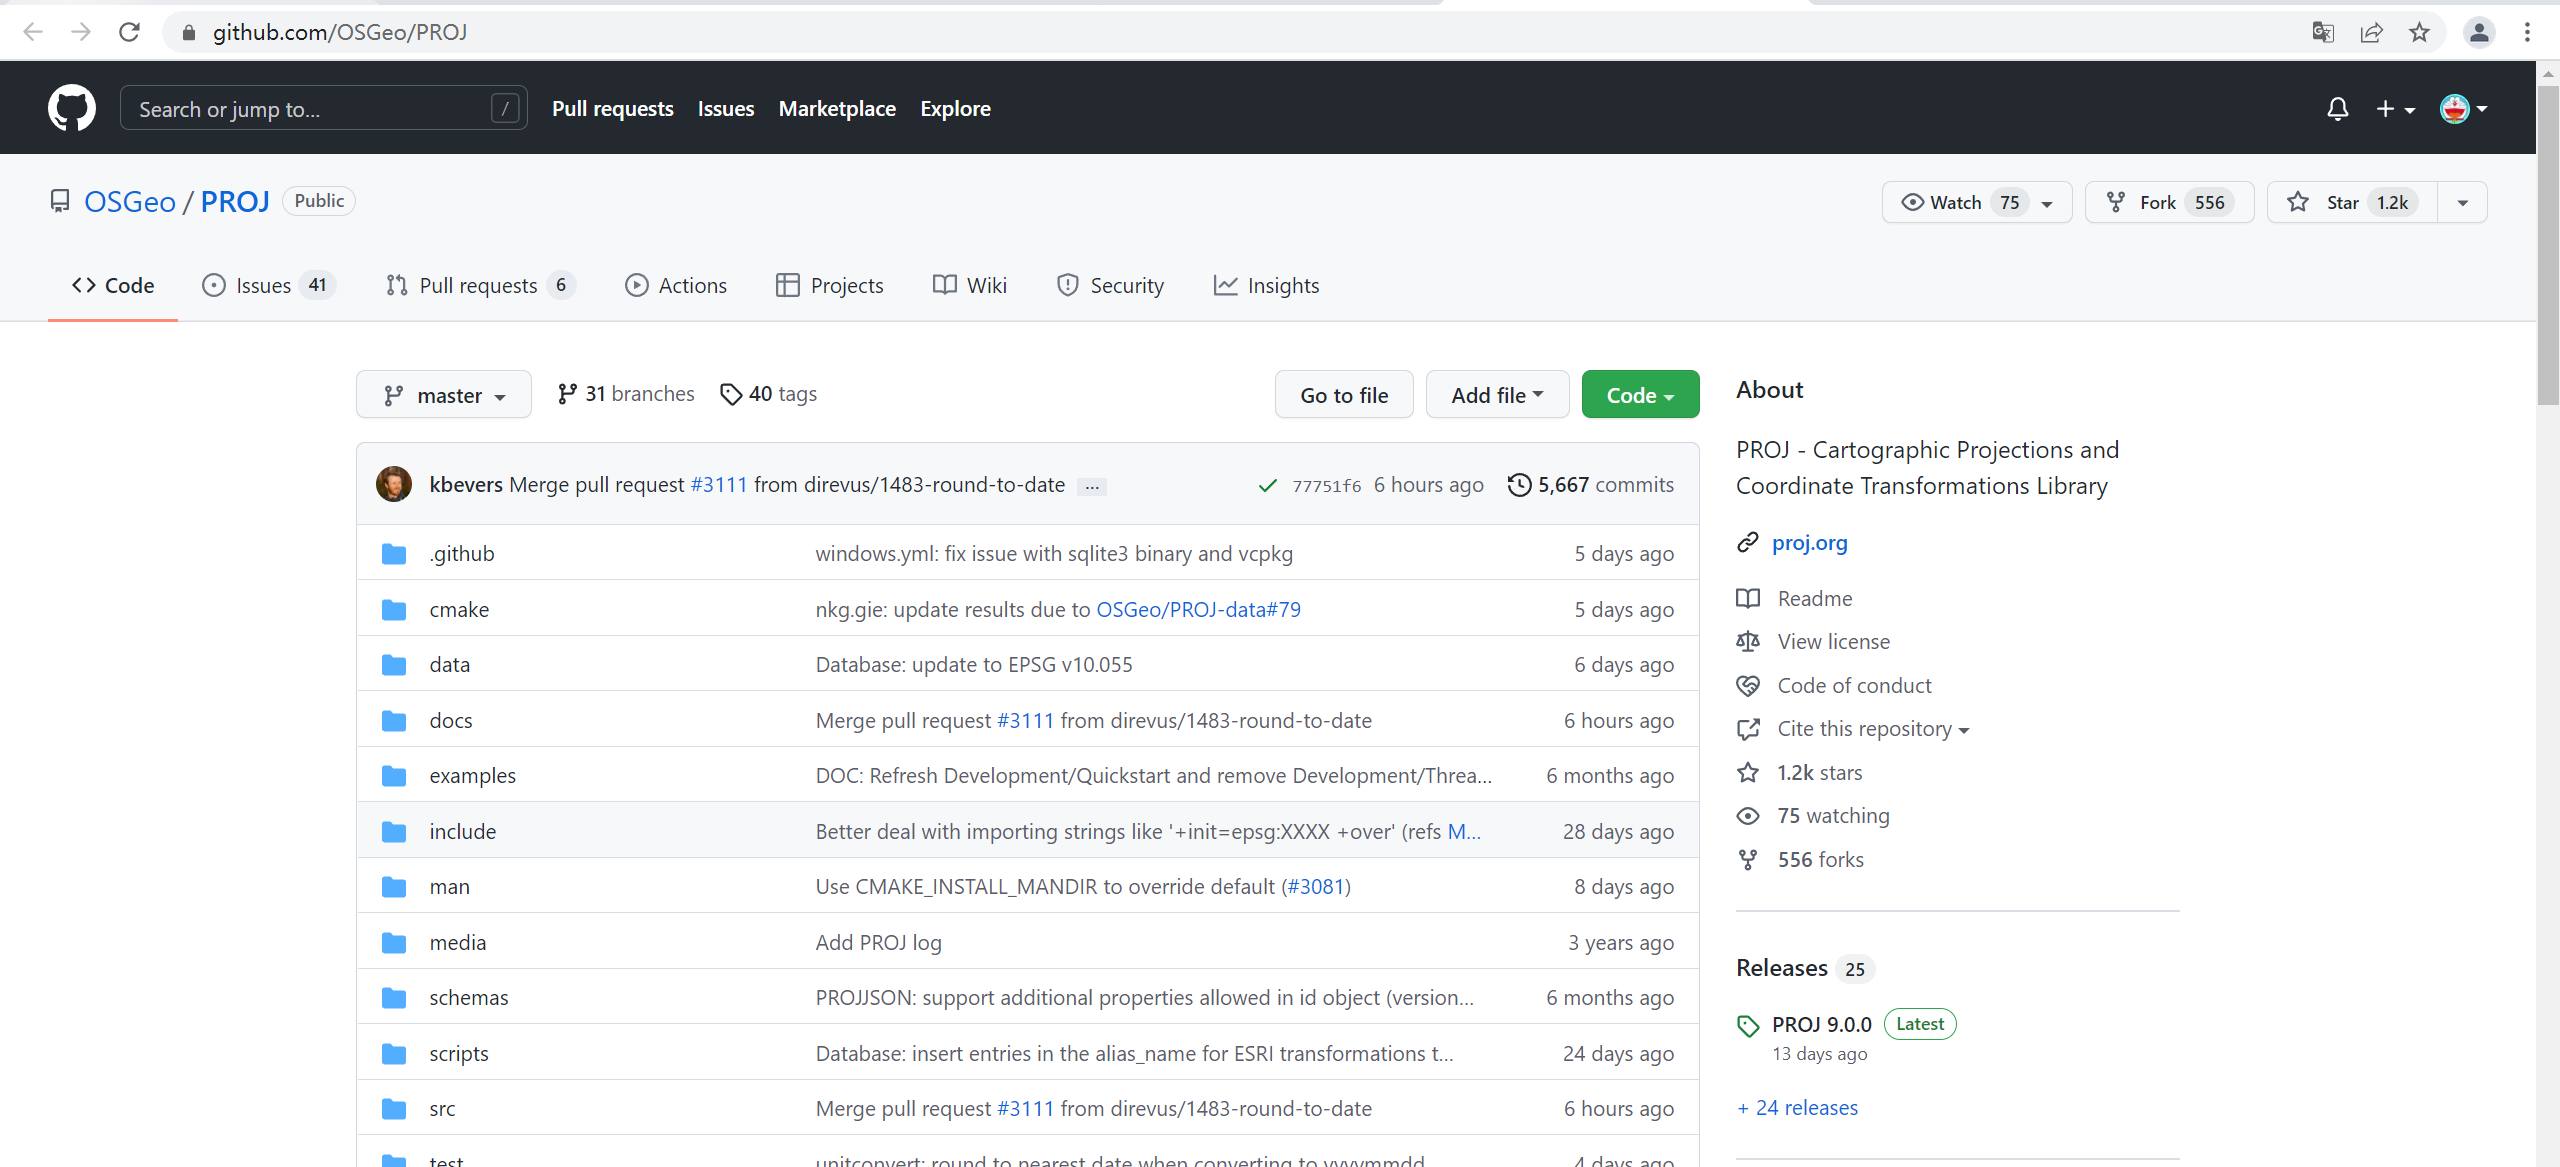Open Chrome profile icon
The image size is (2560, 1167).
click(2479, 32)
